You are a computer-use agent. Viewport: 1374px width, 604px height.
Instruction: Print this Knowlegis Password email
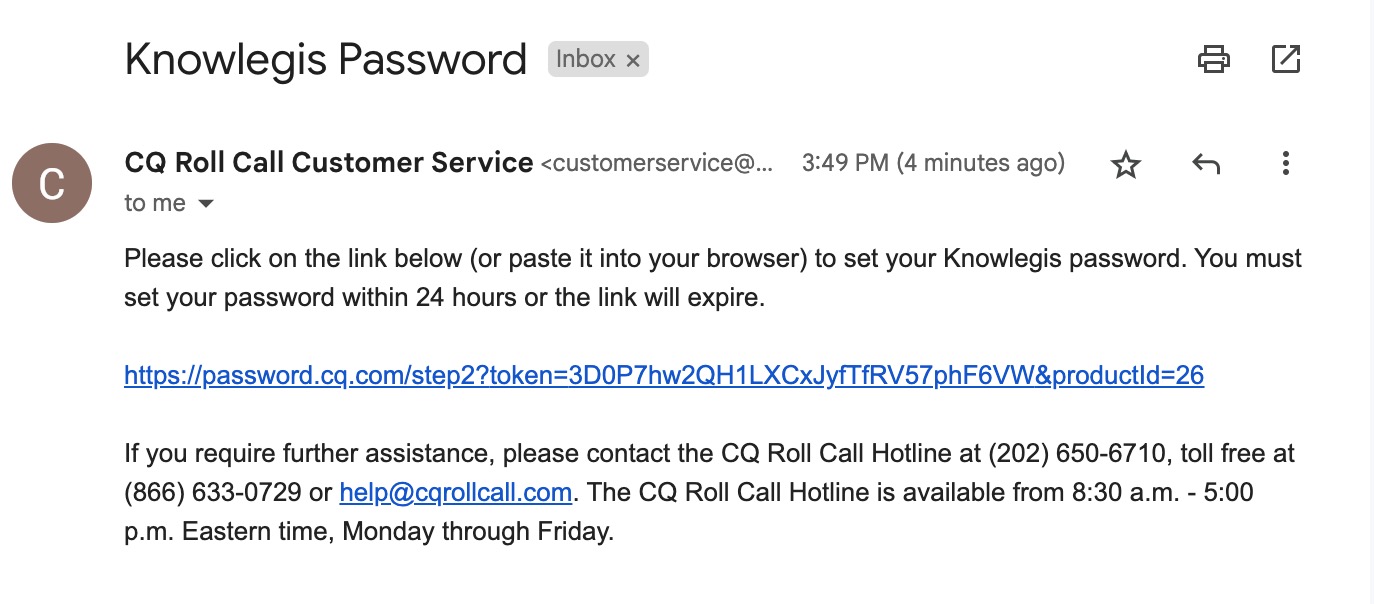[1213, 60]
